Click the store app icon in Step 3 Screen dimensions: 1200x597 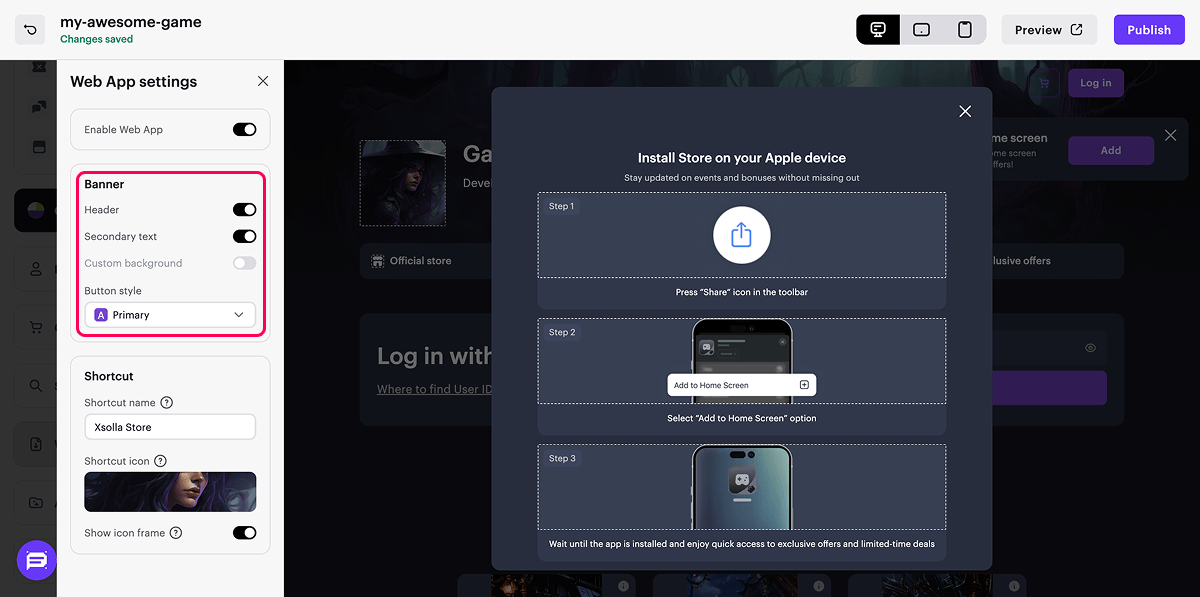click(x=742, y=482)
